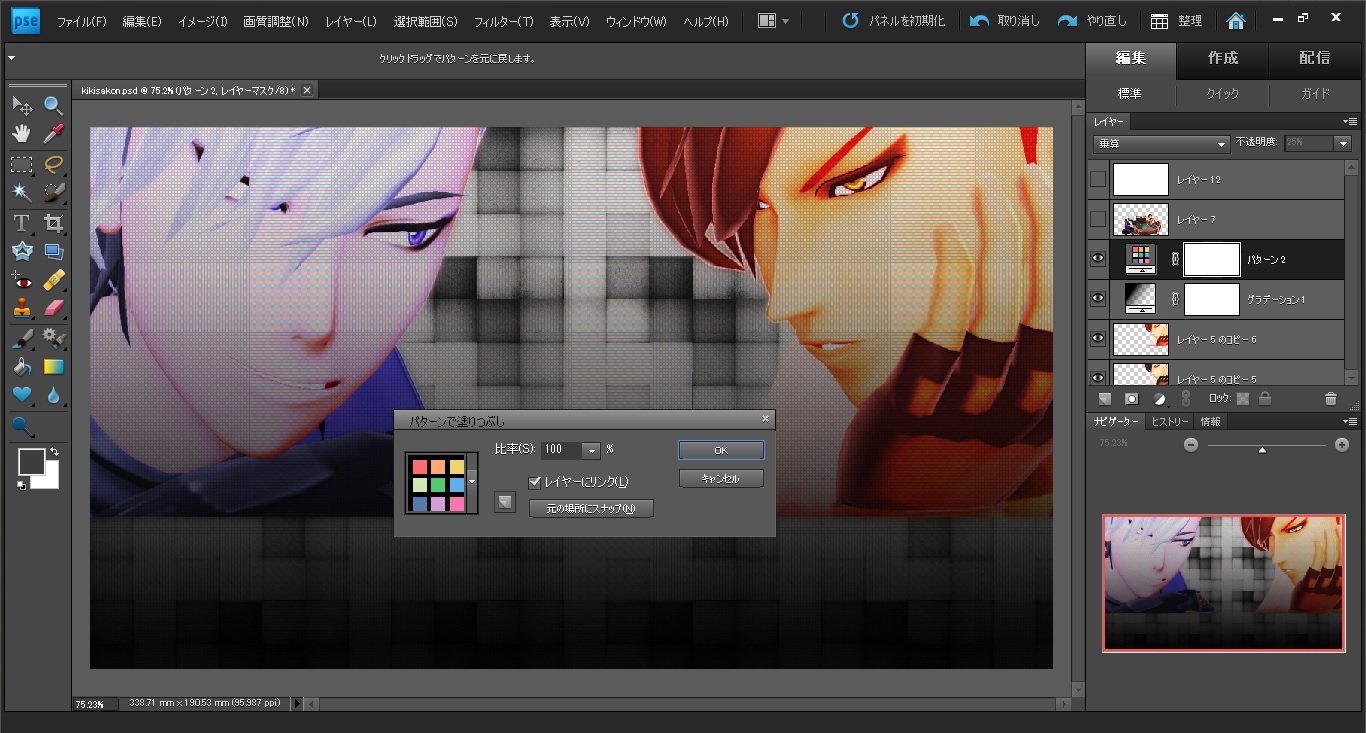Image resolution: width=1366 pixels, height=733 pixels.
Task: Select the Lasso tool
Action: coord(53,164)
